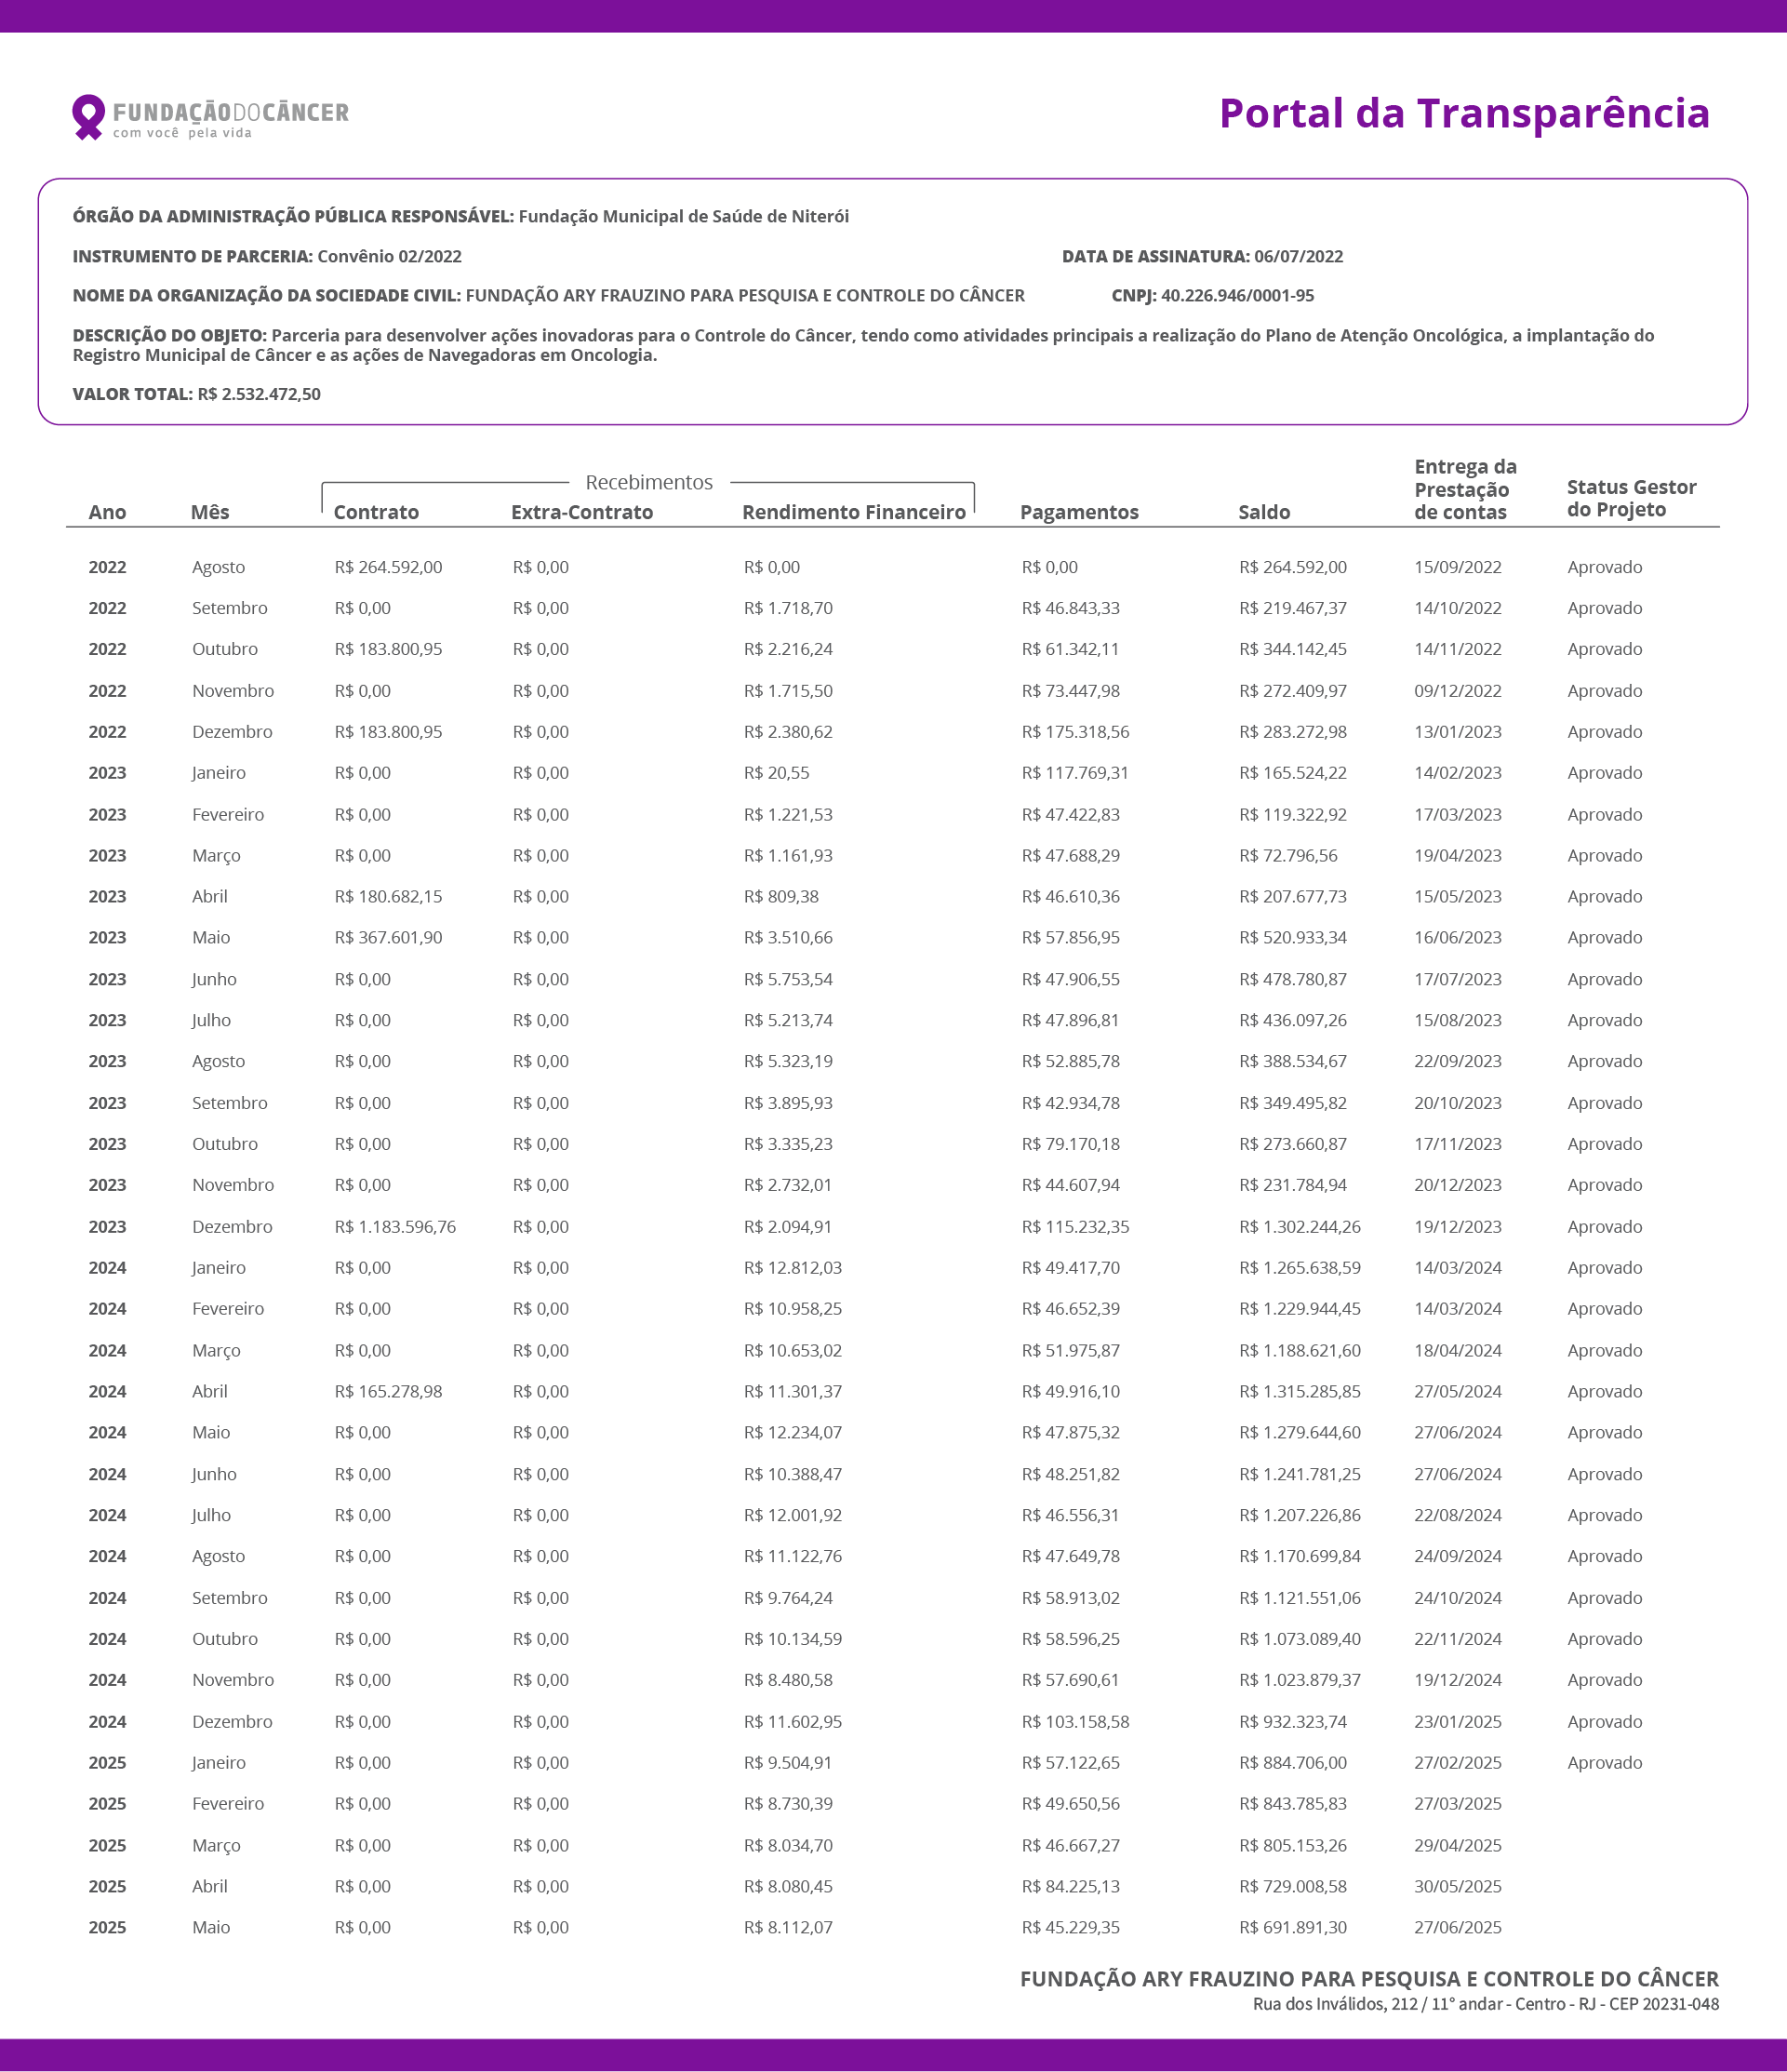Screen dimensions: 1787x2072
Task: Click the CNPJ 40.226.946/0001-95 value
Action: point(1237,296)
